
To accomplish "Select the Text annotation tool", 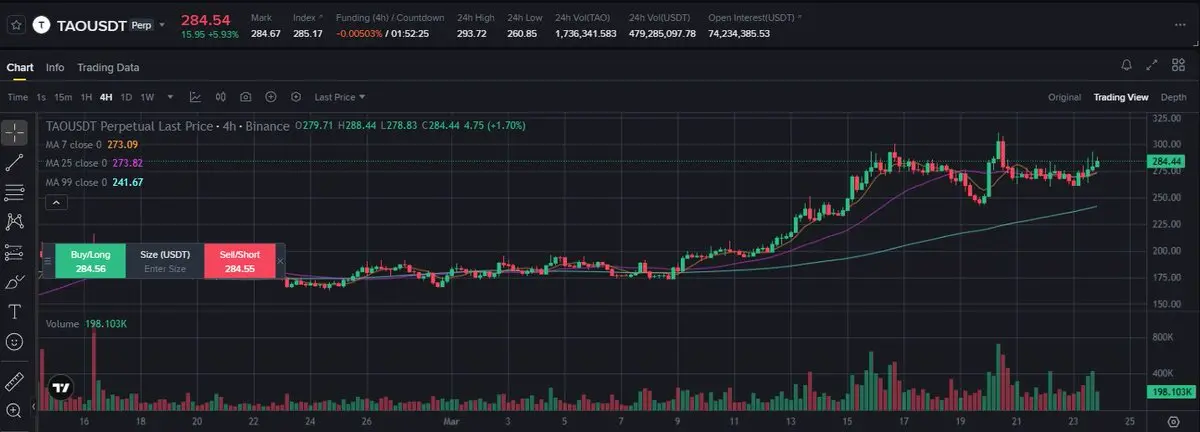I will [x=14, y=312].
